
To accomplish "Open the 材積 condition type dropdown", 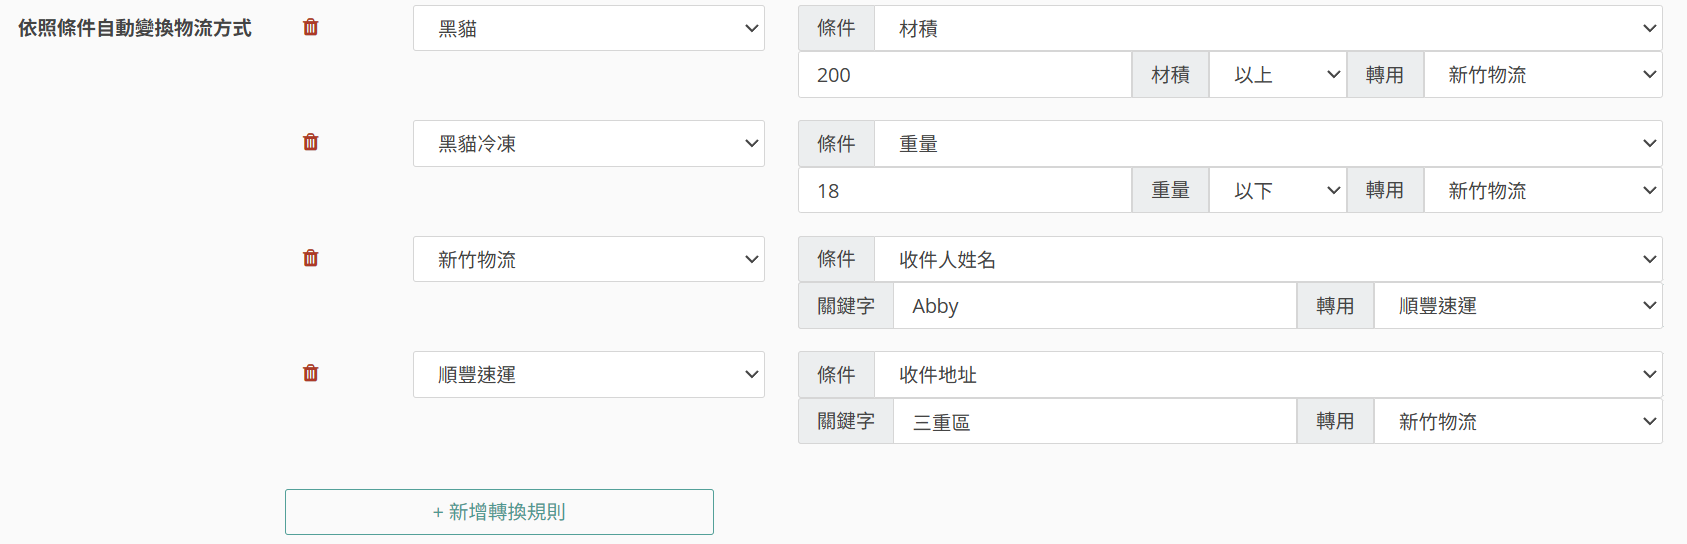I will coord(1267,28).
